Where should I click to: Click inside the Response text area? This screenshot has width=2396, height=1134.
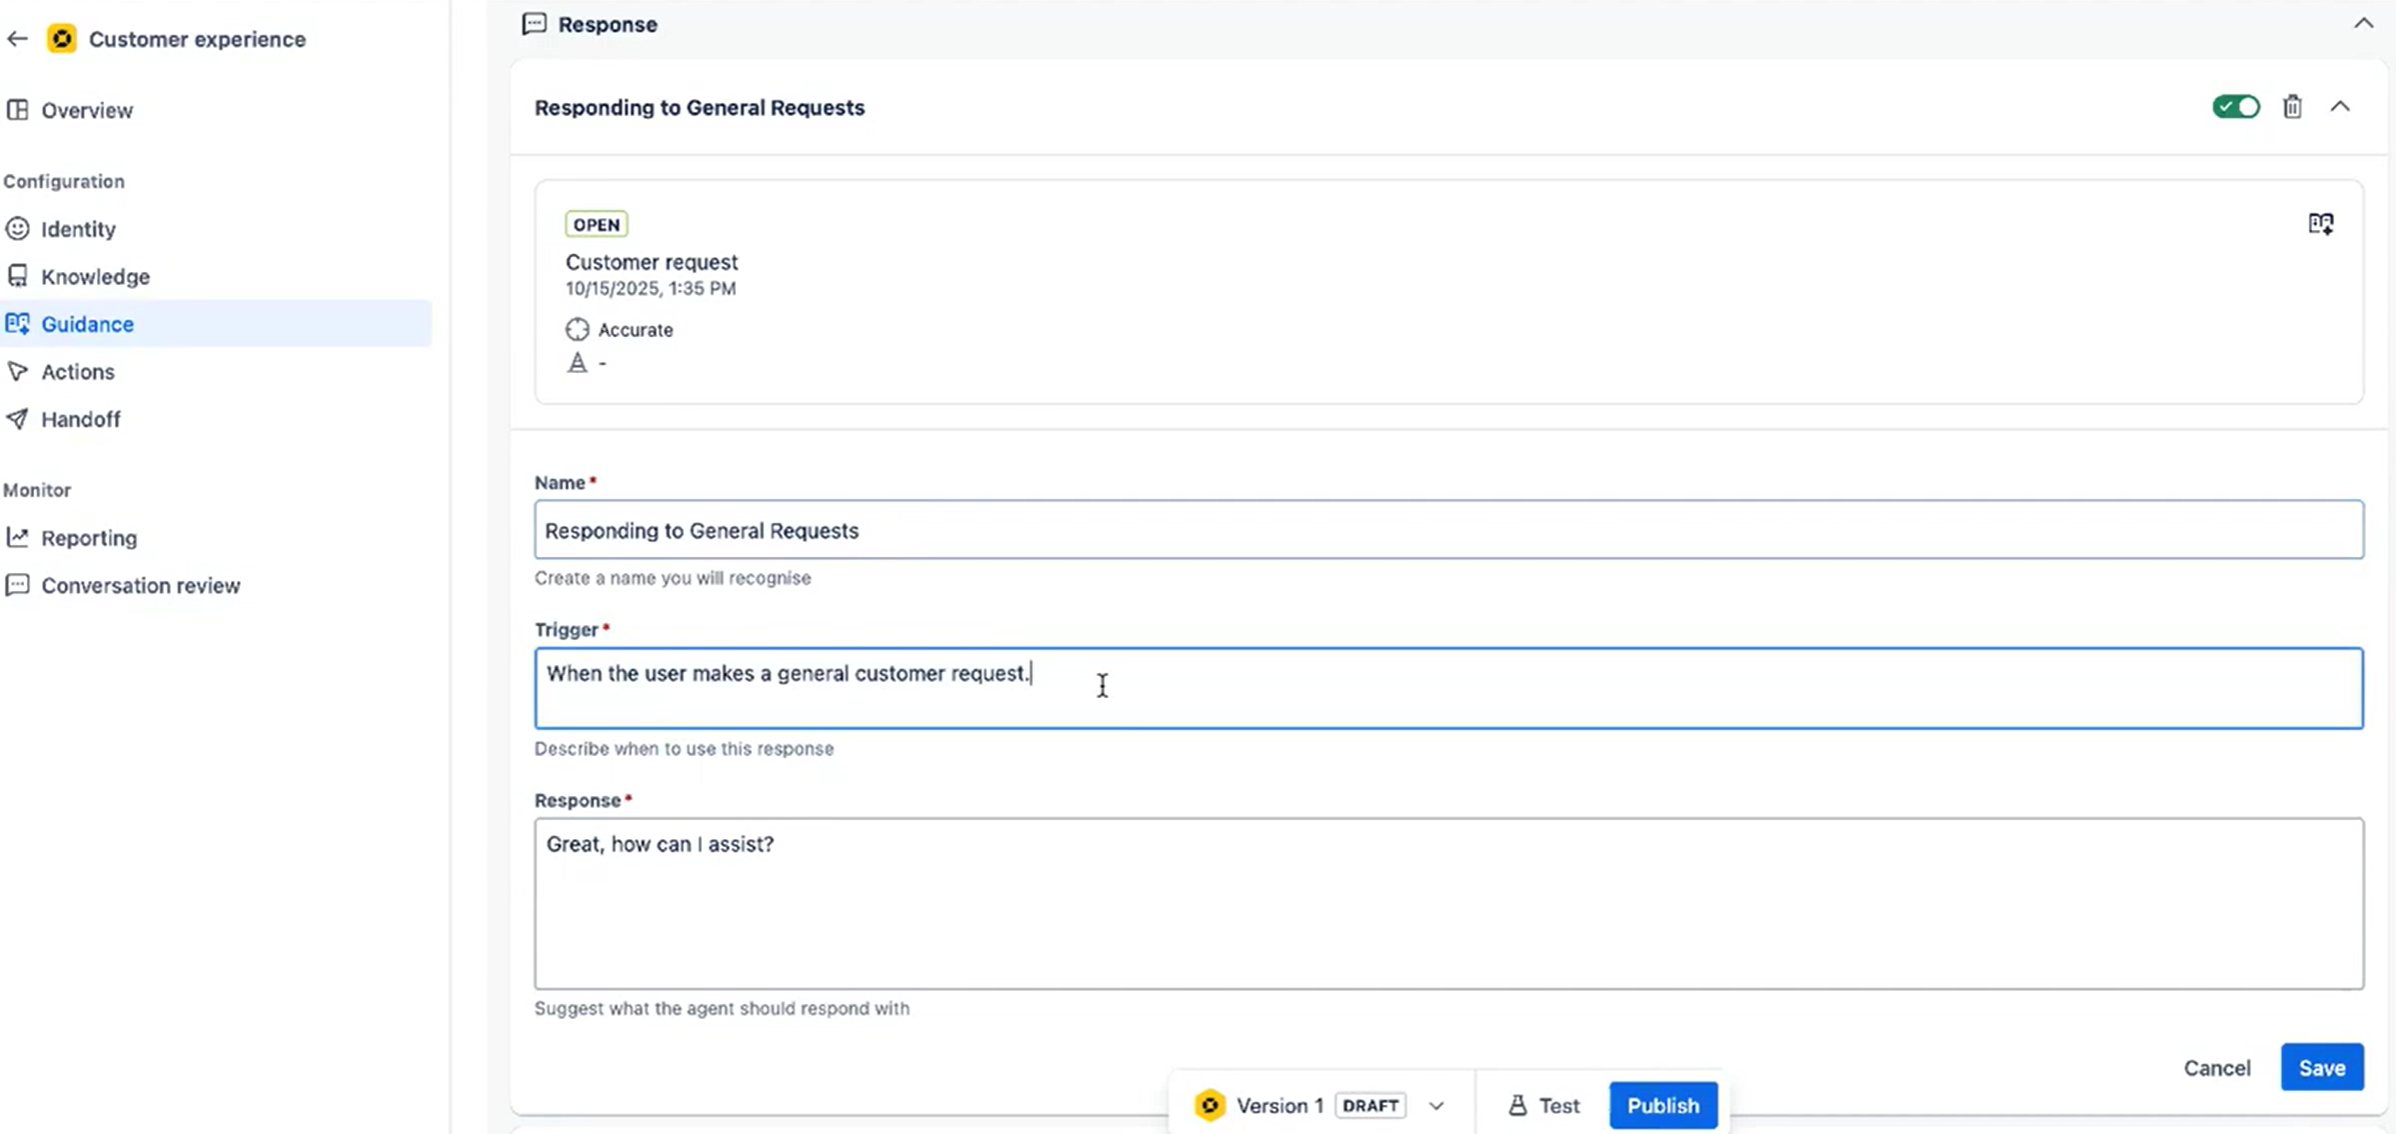[1449, 904]
